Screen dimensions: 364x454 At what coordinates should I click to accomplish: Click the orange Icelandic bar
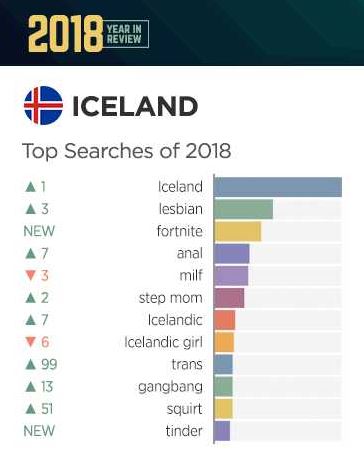[x=225, y=320]
